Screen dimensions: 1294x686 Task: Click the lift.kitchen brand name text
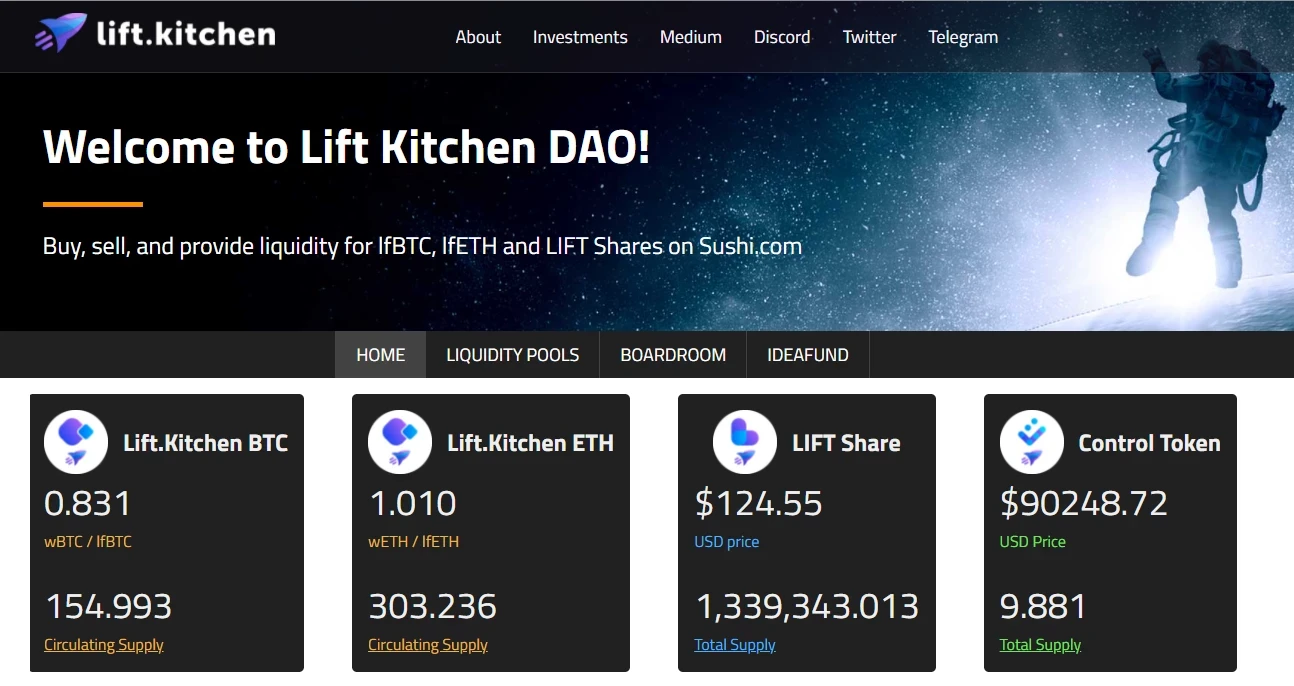point(186,34)
